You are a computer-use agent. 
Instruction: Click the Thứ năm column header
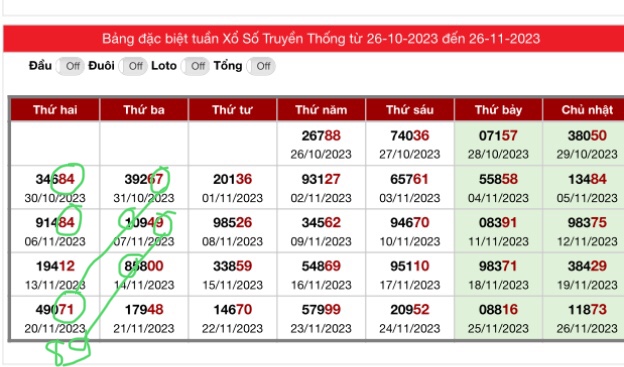coord(321,110)
